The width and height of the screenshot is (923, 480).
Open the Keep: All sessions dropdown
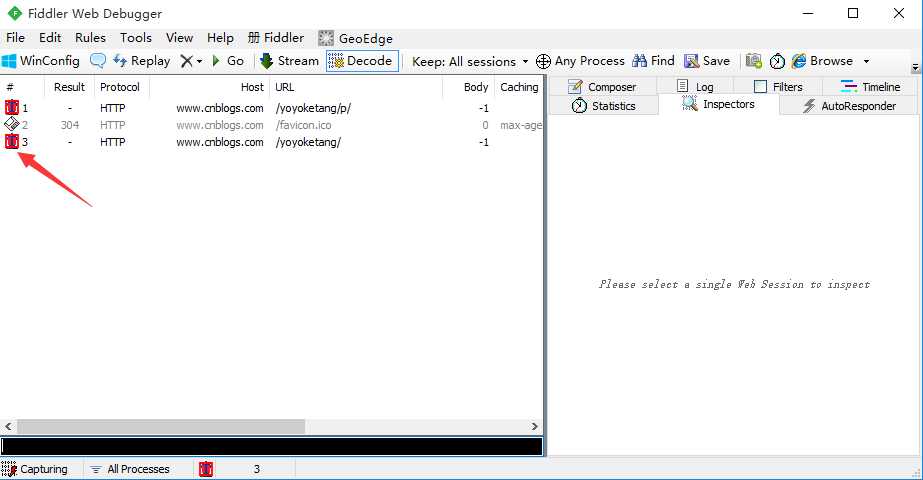470,61
